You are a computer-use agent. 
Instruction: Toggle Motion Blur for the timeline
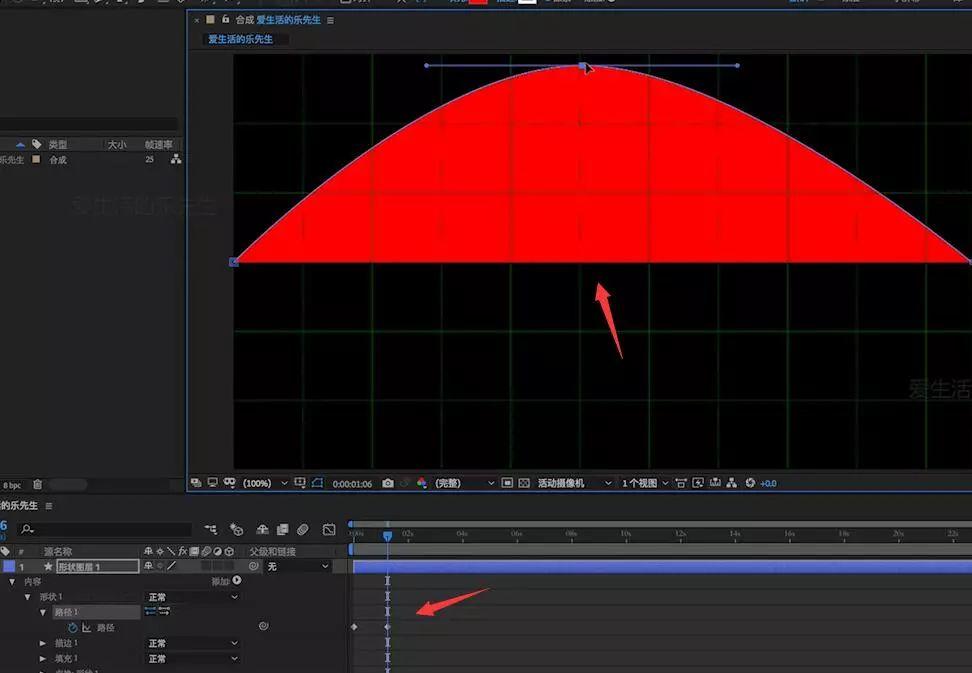pyautogui.click(x=303, y=529)
